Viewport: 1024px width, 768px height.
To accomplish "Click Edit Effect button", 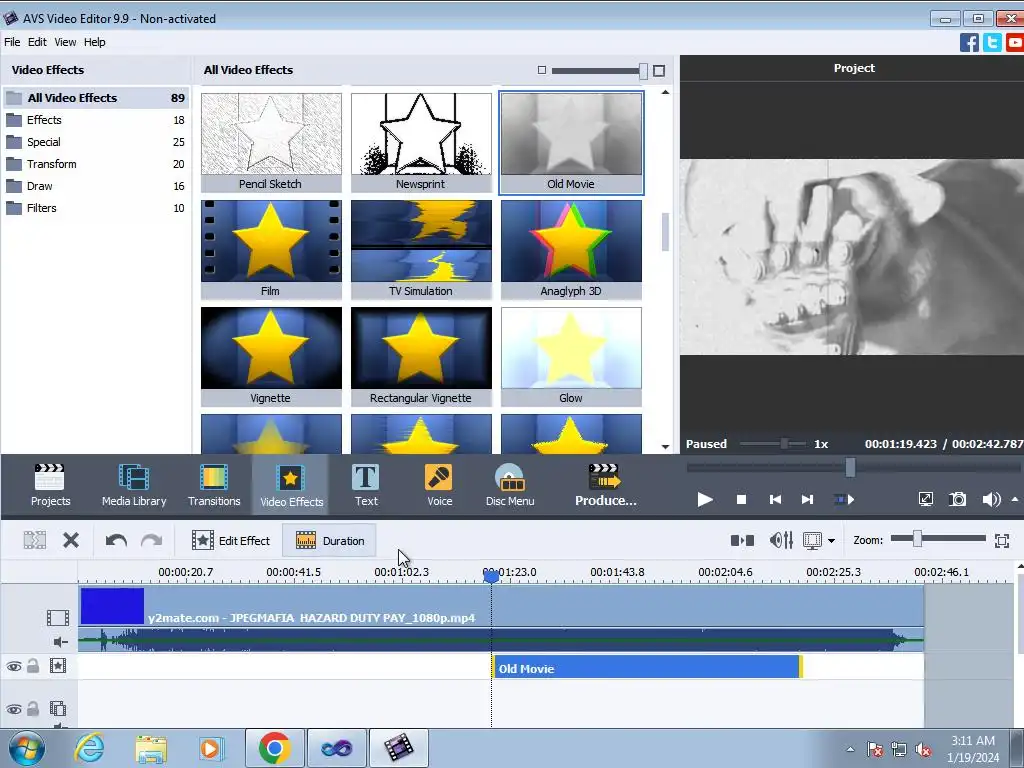I will [x=231, y=540].
